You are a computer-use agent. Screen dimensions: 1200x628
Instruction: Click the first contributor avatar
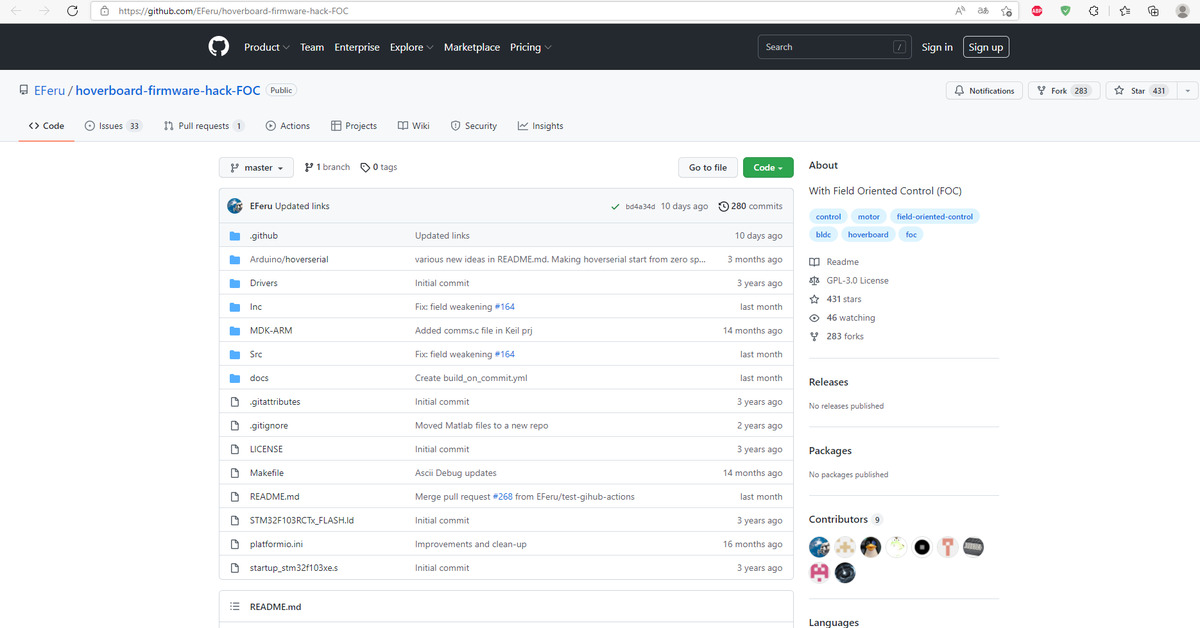819,546
